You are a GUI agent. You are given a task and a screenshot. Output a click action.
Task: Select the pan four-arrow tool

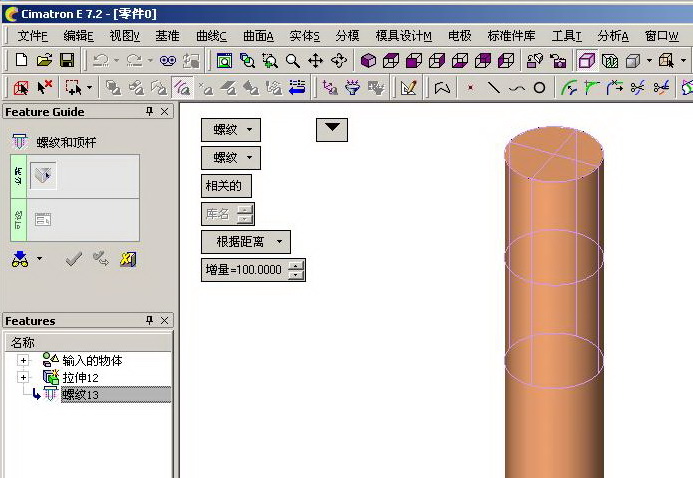tap(316, 60)
